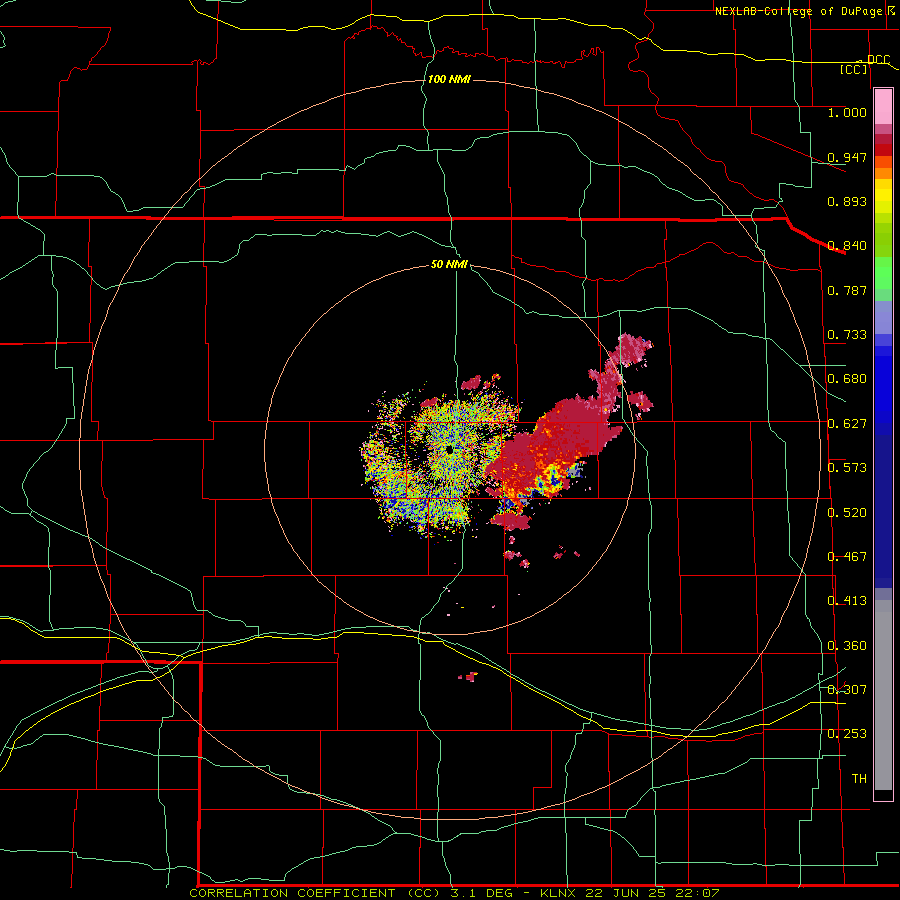Click the 50 NMI range ring label
900x900 pixels.
pos(449,264)
